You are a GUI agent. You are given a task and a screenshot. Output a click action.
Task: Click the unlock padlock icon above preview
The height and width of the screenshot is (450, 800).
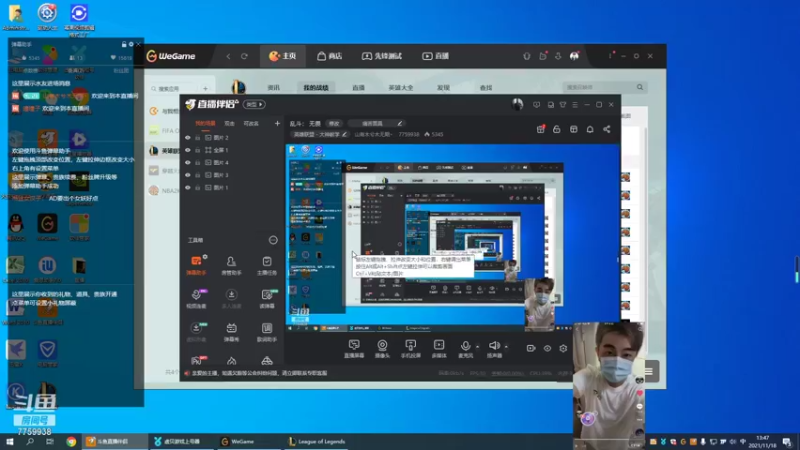(557, 129)
